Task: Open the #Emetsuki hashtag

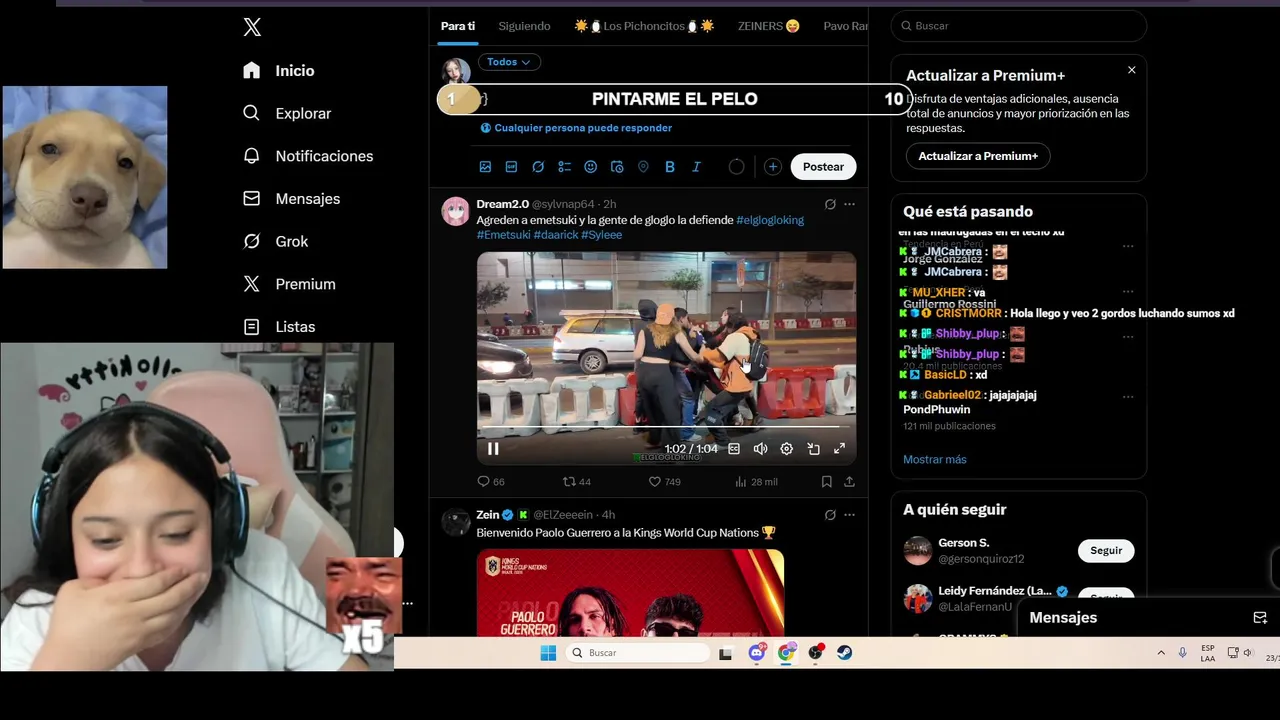Action: click(503, 235)
